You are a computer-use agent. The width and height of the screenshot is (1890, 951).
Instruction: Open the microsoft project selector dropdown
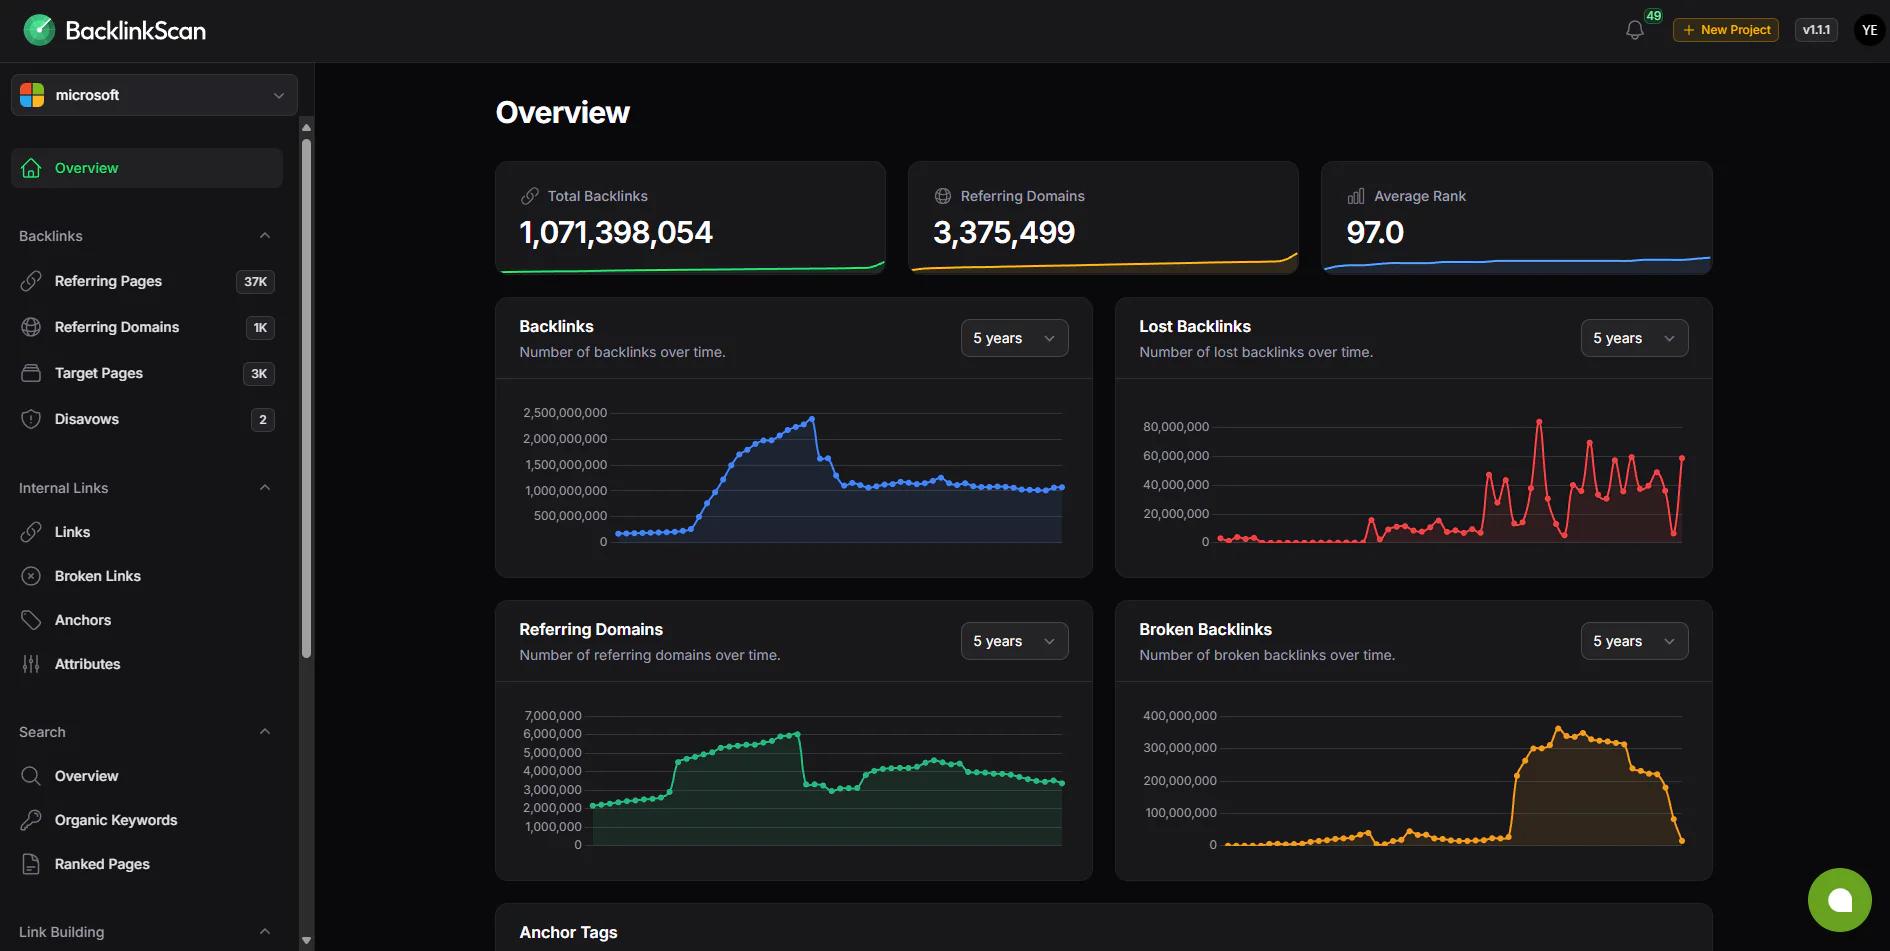(x=154, y=95)
